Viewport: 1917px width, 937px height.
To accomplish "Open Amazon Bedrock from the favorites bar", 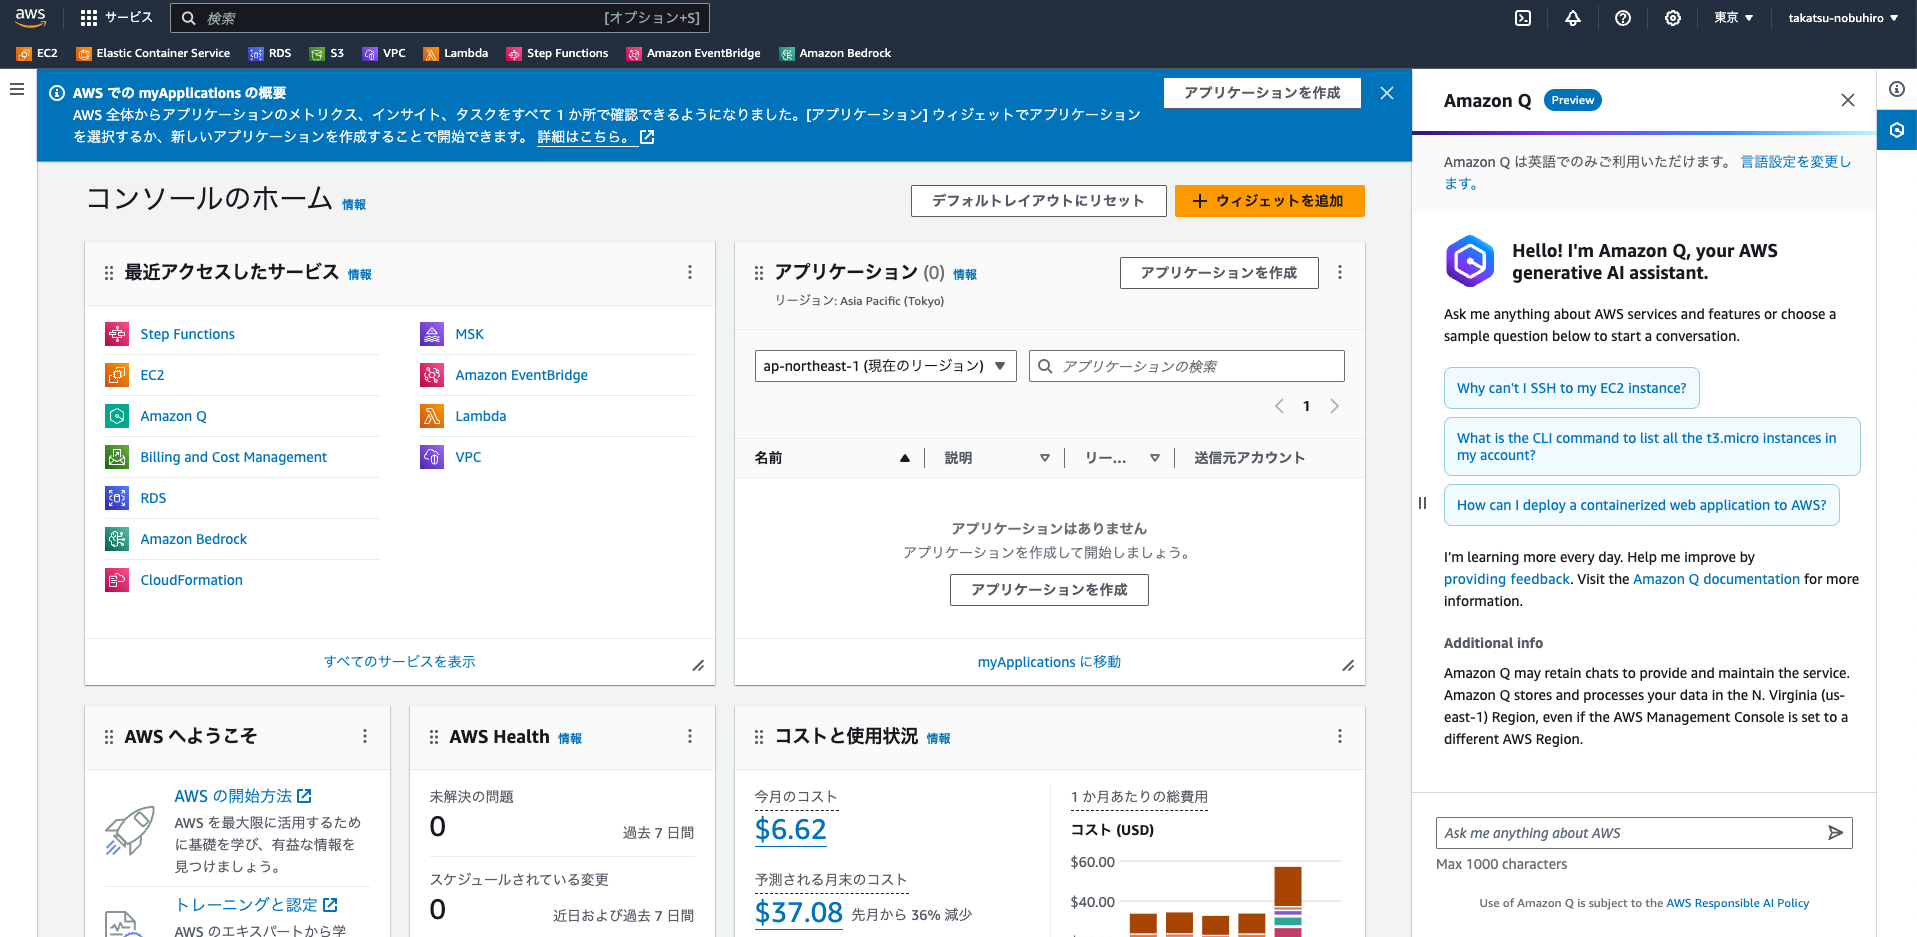I will coord(835,54).
